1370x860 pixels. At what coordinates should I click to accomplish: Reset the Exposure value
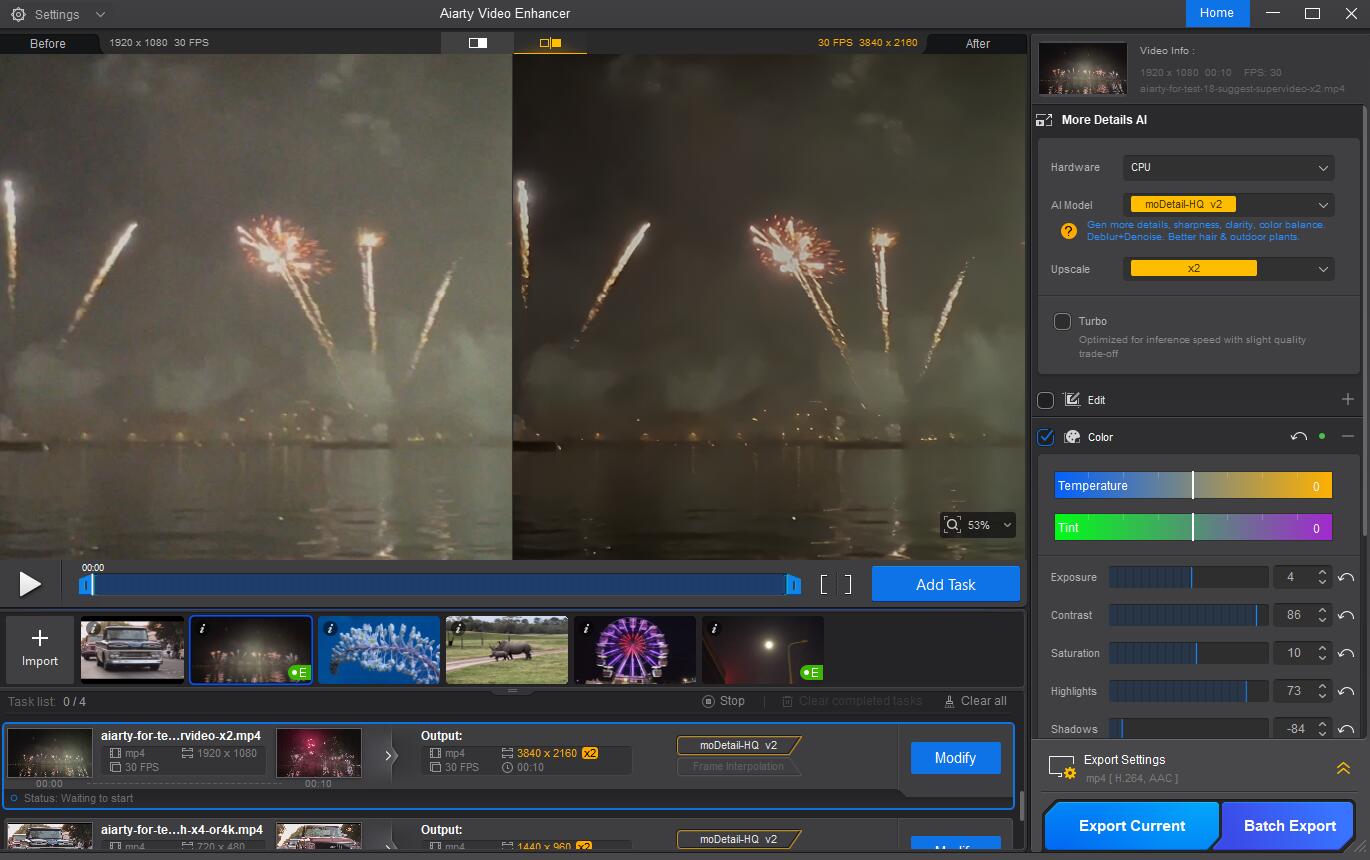coord(1346,578)
